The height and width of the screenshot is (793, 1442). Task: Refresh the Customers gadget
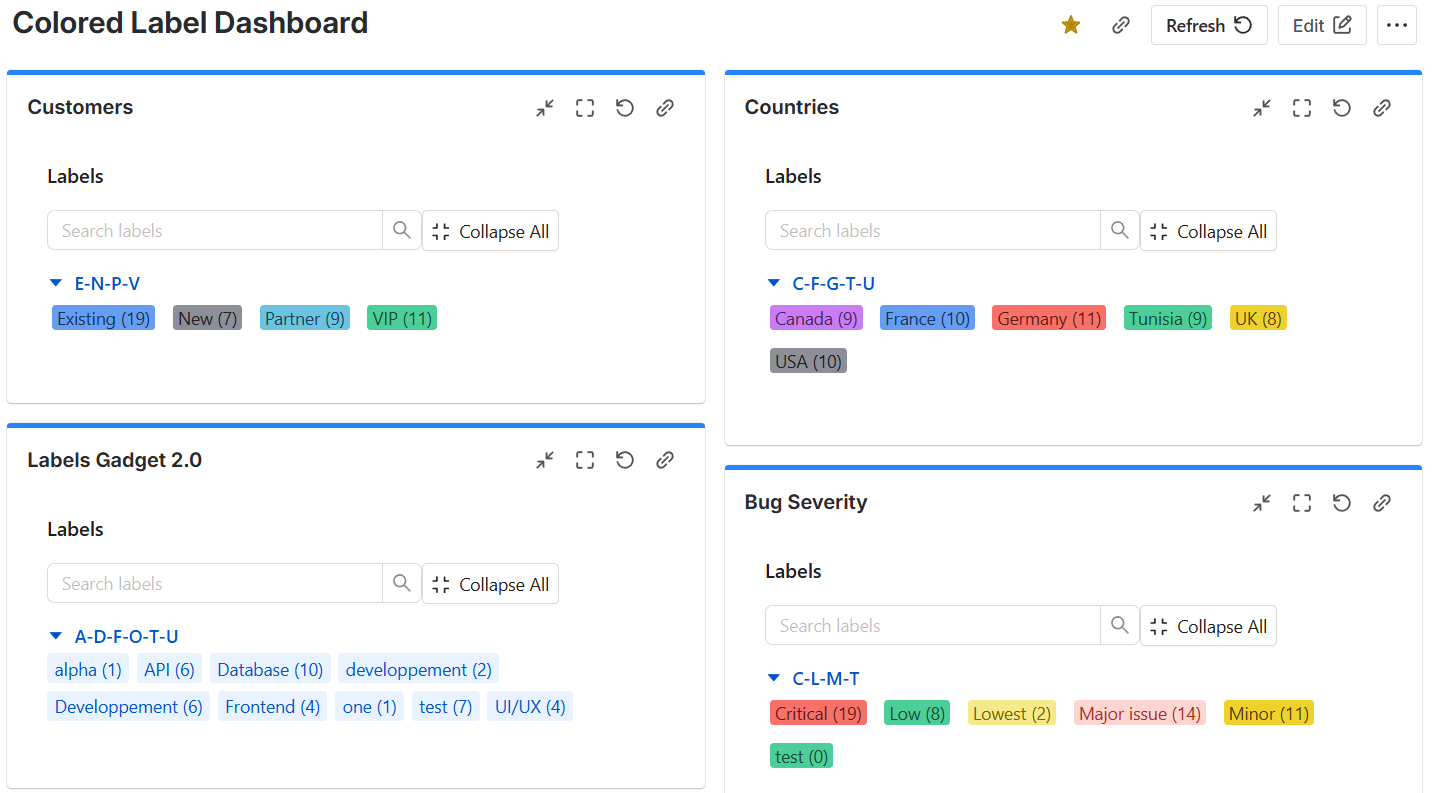tap(625, 107)
